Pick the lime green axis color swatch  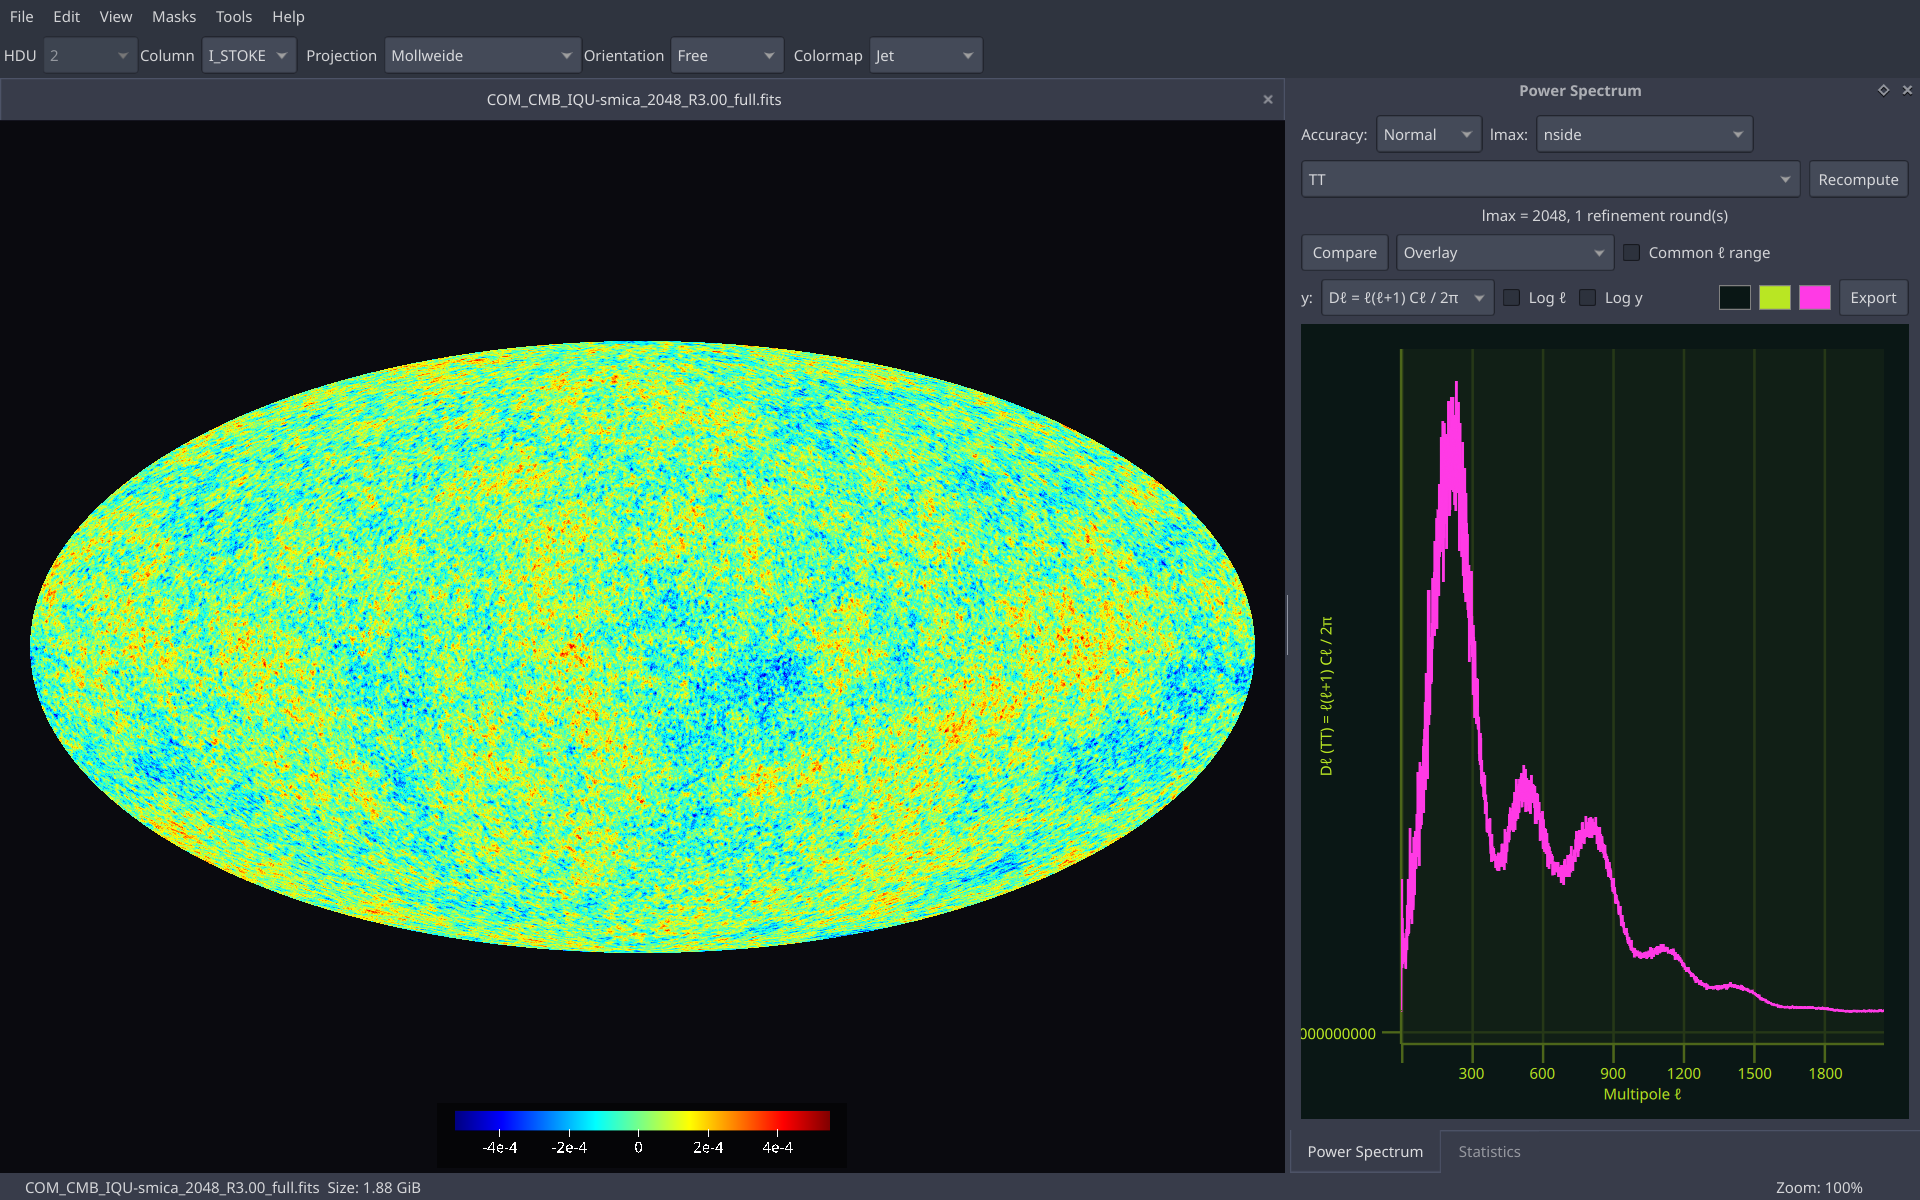click(1775, 298)
